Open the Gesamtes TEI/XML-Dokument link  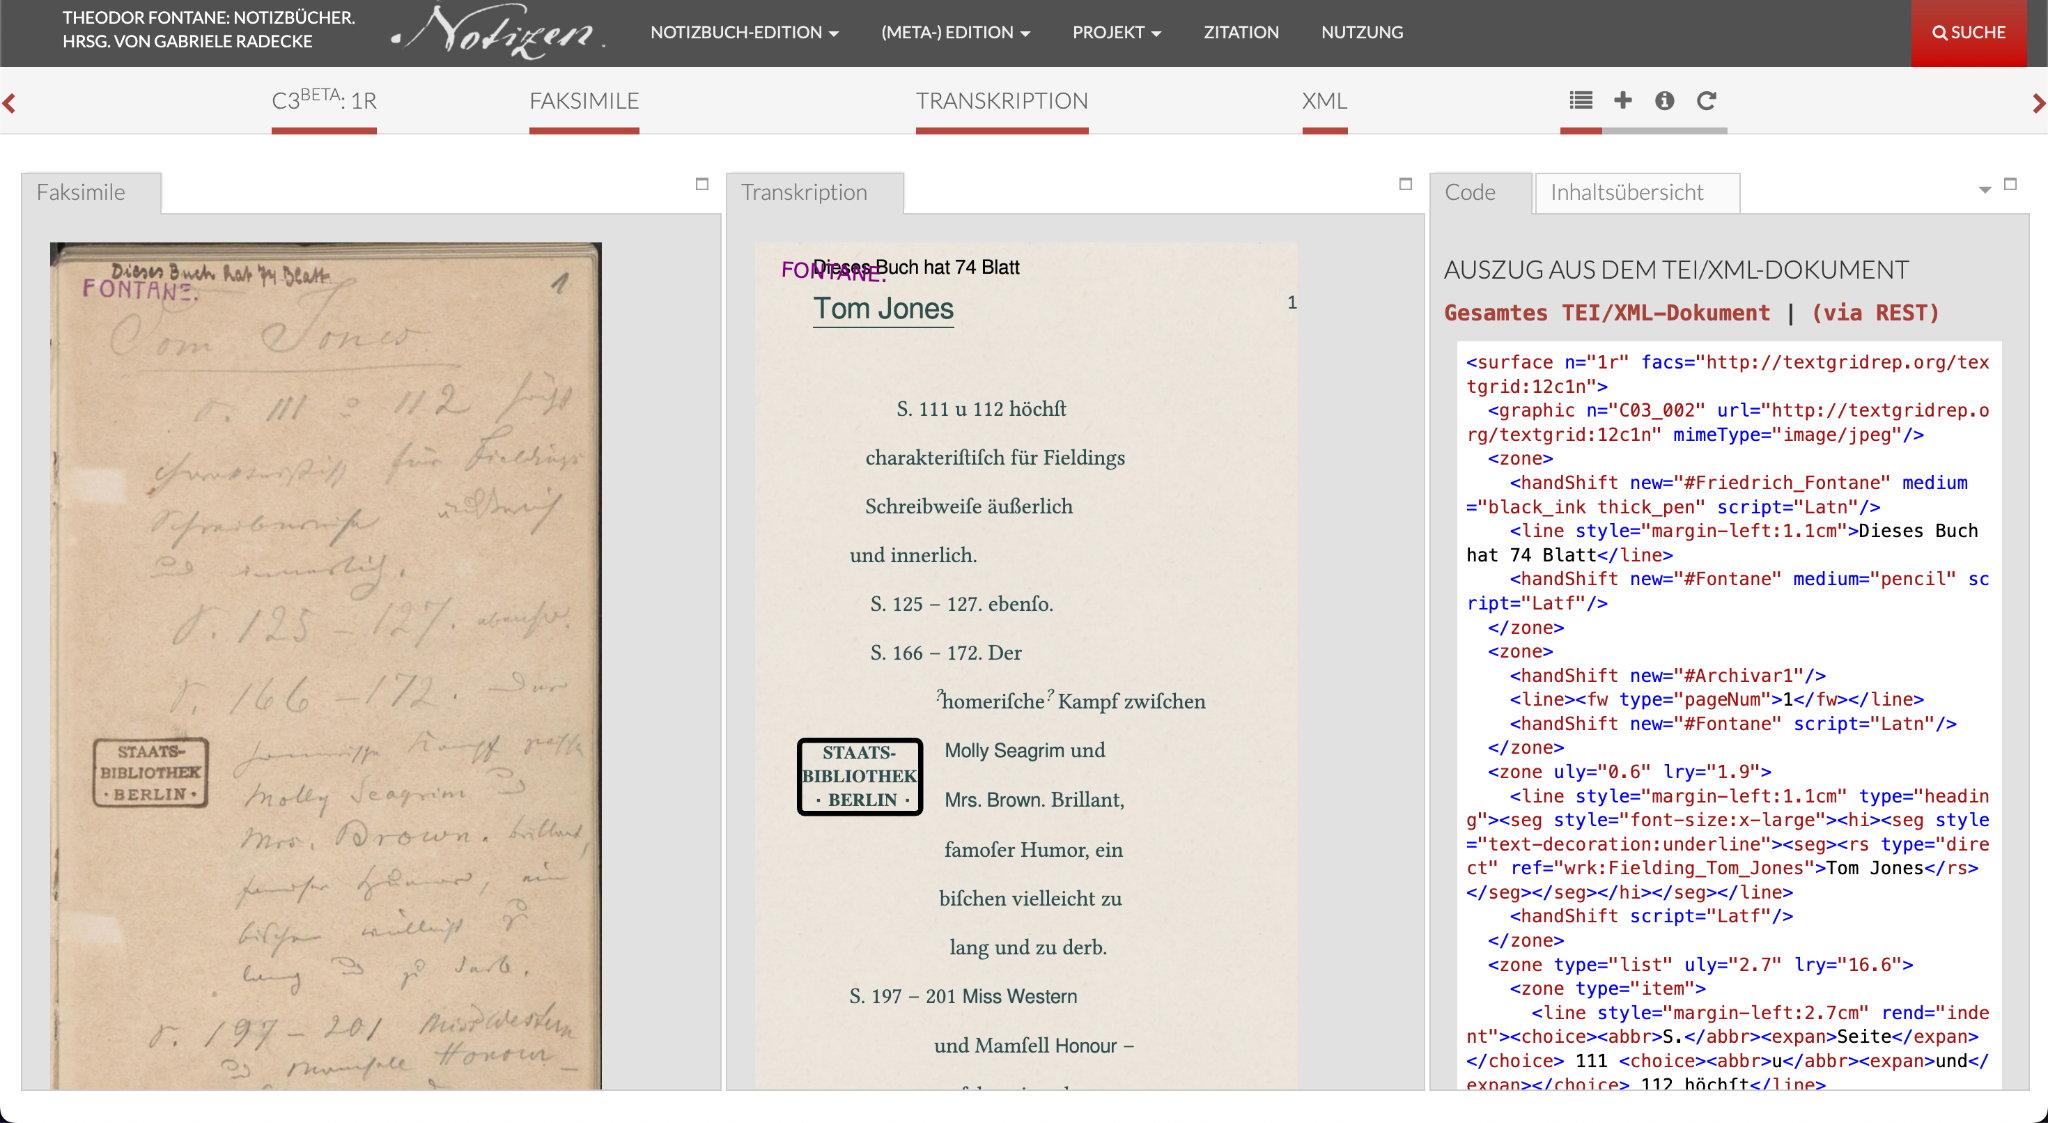[1607, 313]
